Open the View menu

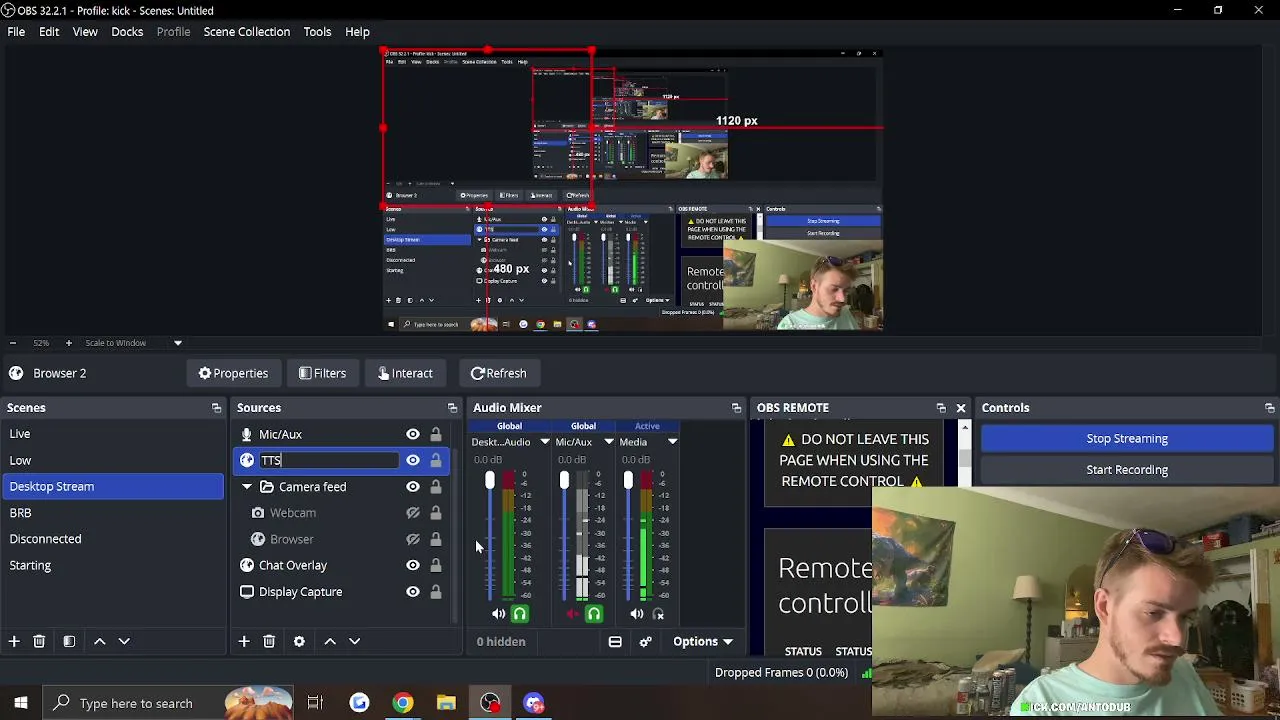(x=85, y=32)
